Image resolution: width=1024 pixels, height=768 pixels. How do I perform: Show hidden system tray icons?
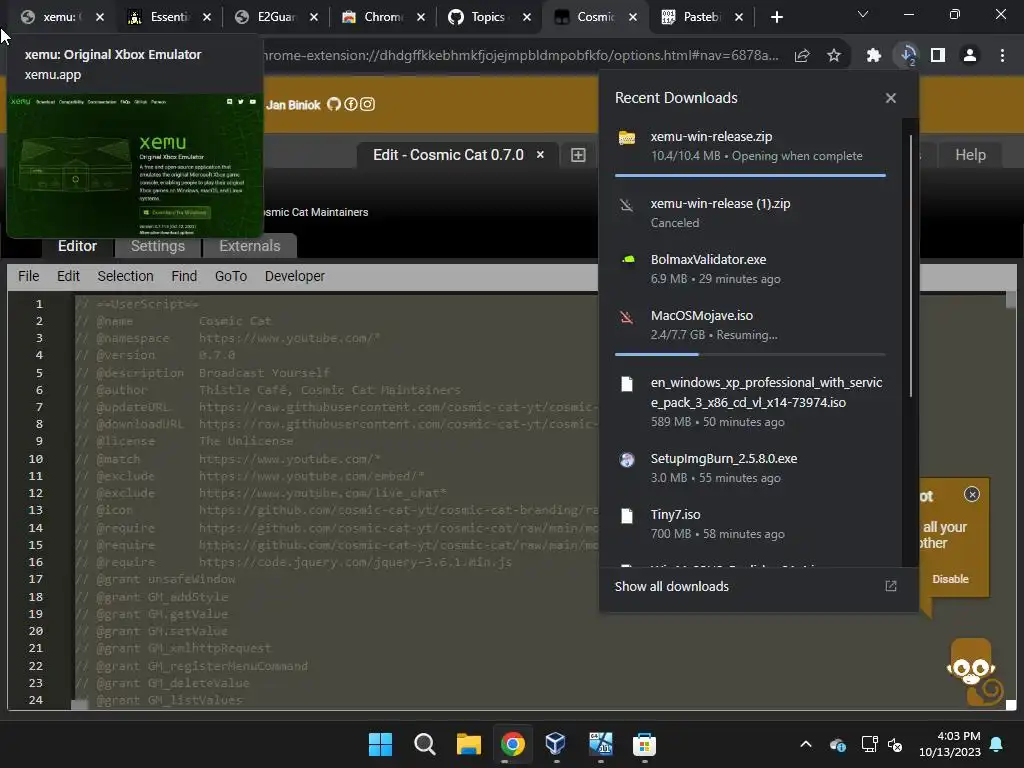pyautogui.click(x=806, y=744)
